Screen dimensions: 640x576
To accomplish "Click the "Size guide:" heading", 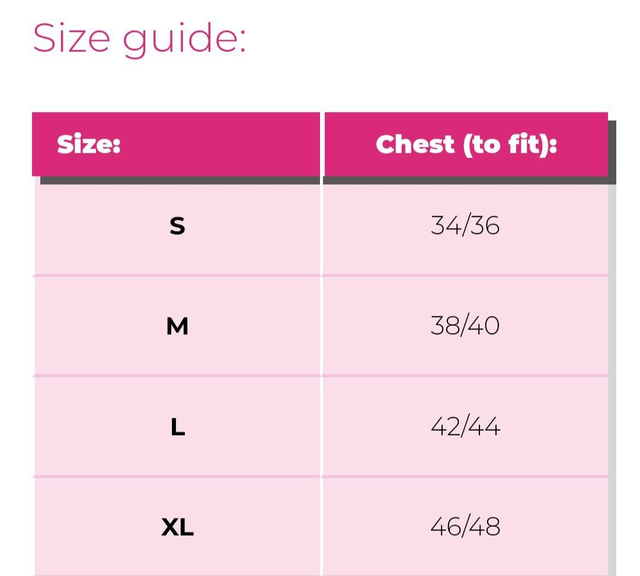I will (139, 40).
